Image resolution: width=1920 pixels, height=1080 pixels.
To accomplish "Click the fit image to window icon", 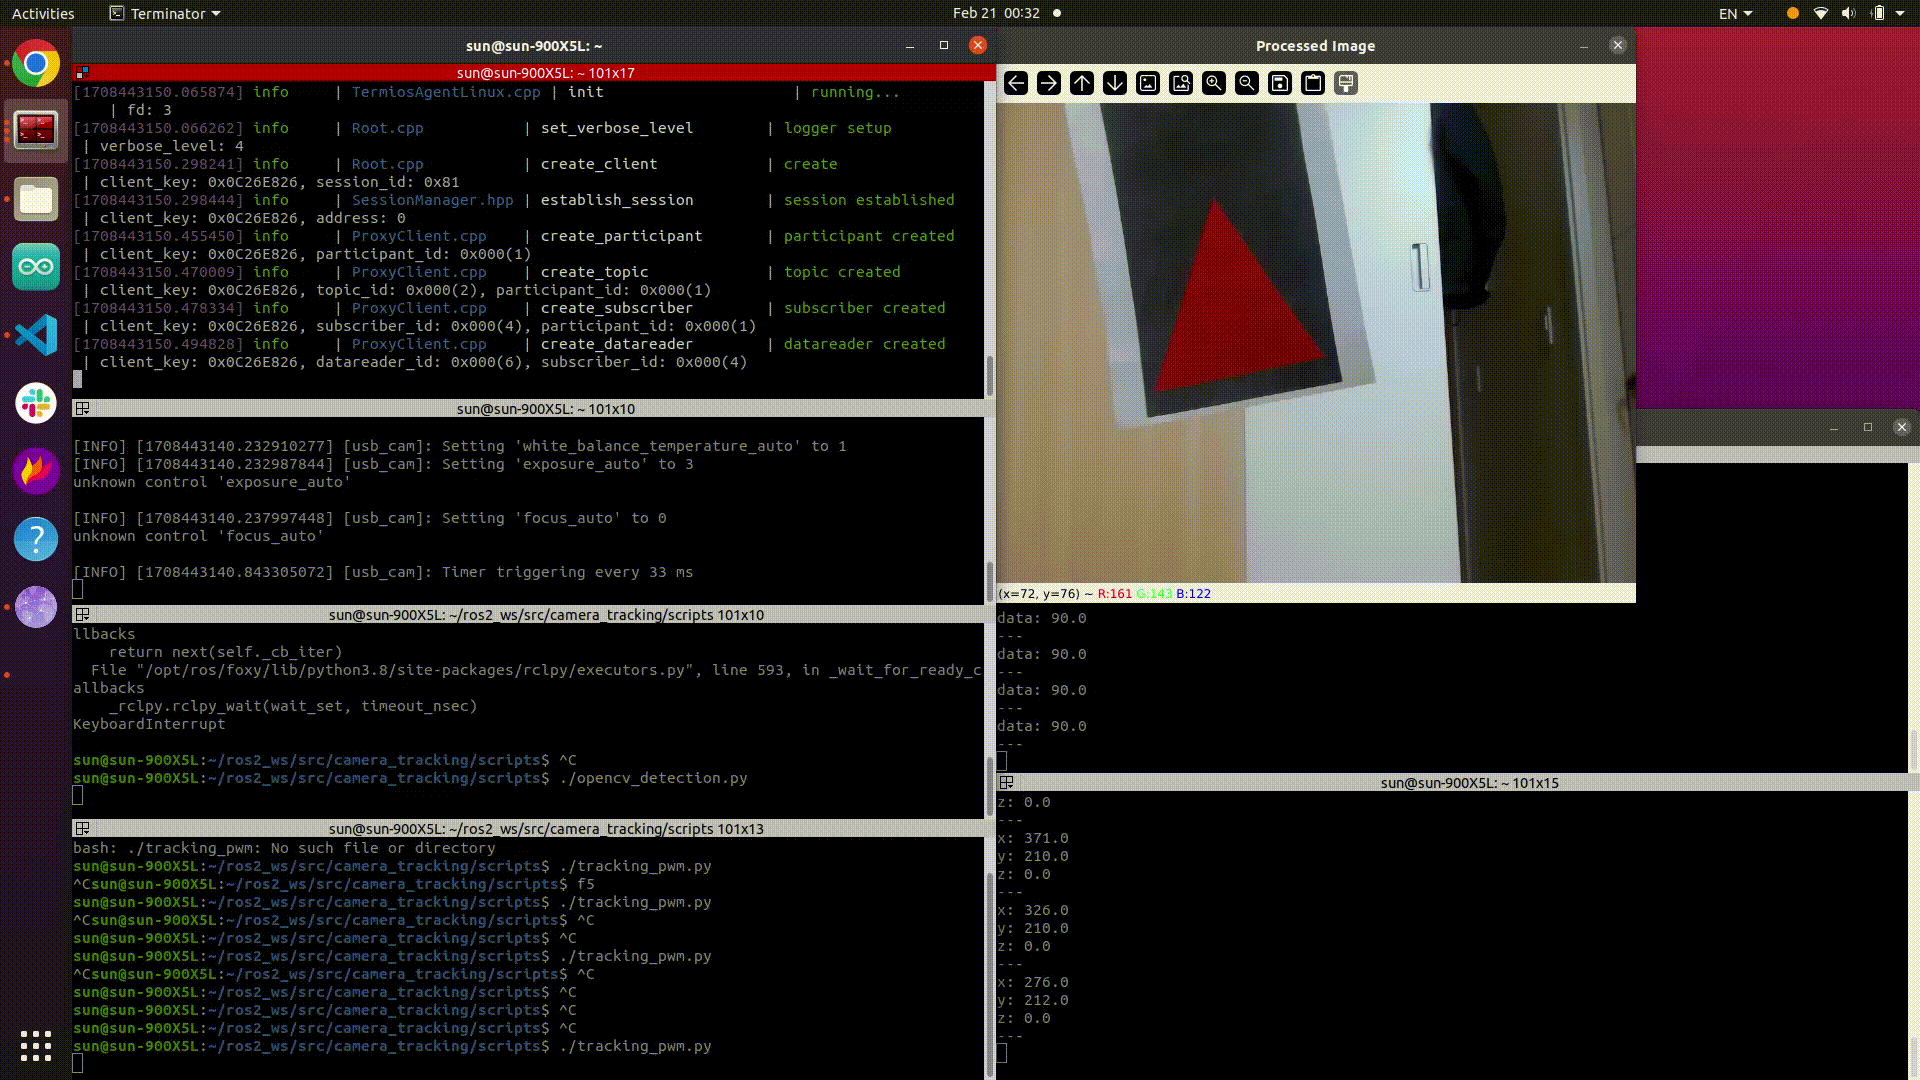I will [1181, 83].
